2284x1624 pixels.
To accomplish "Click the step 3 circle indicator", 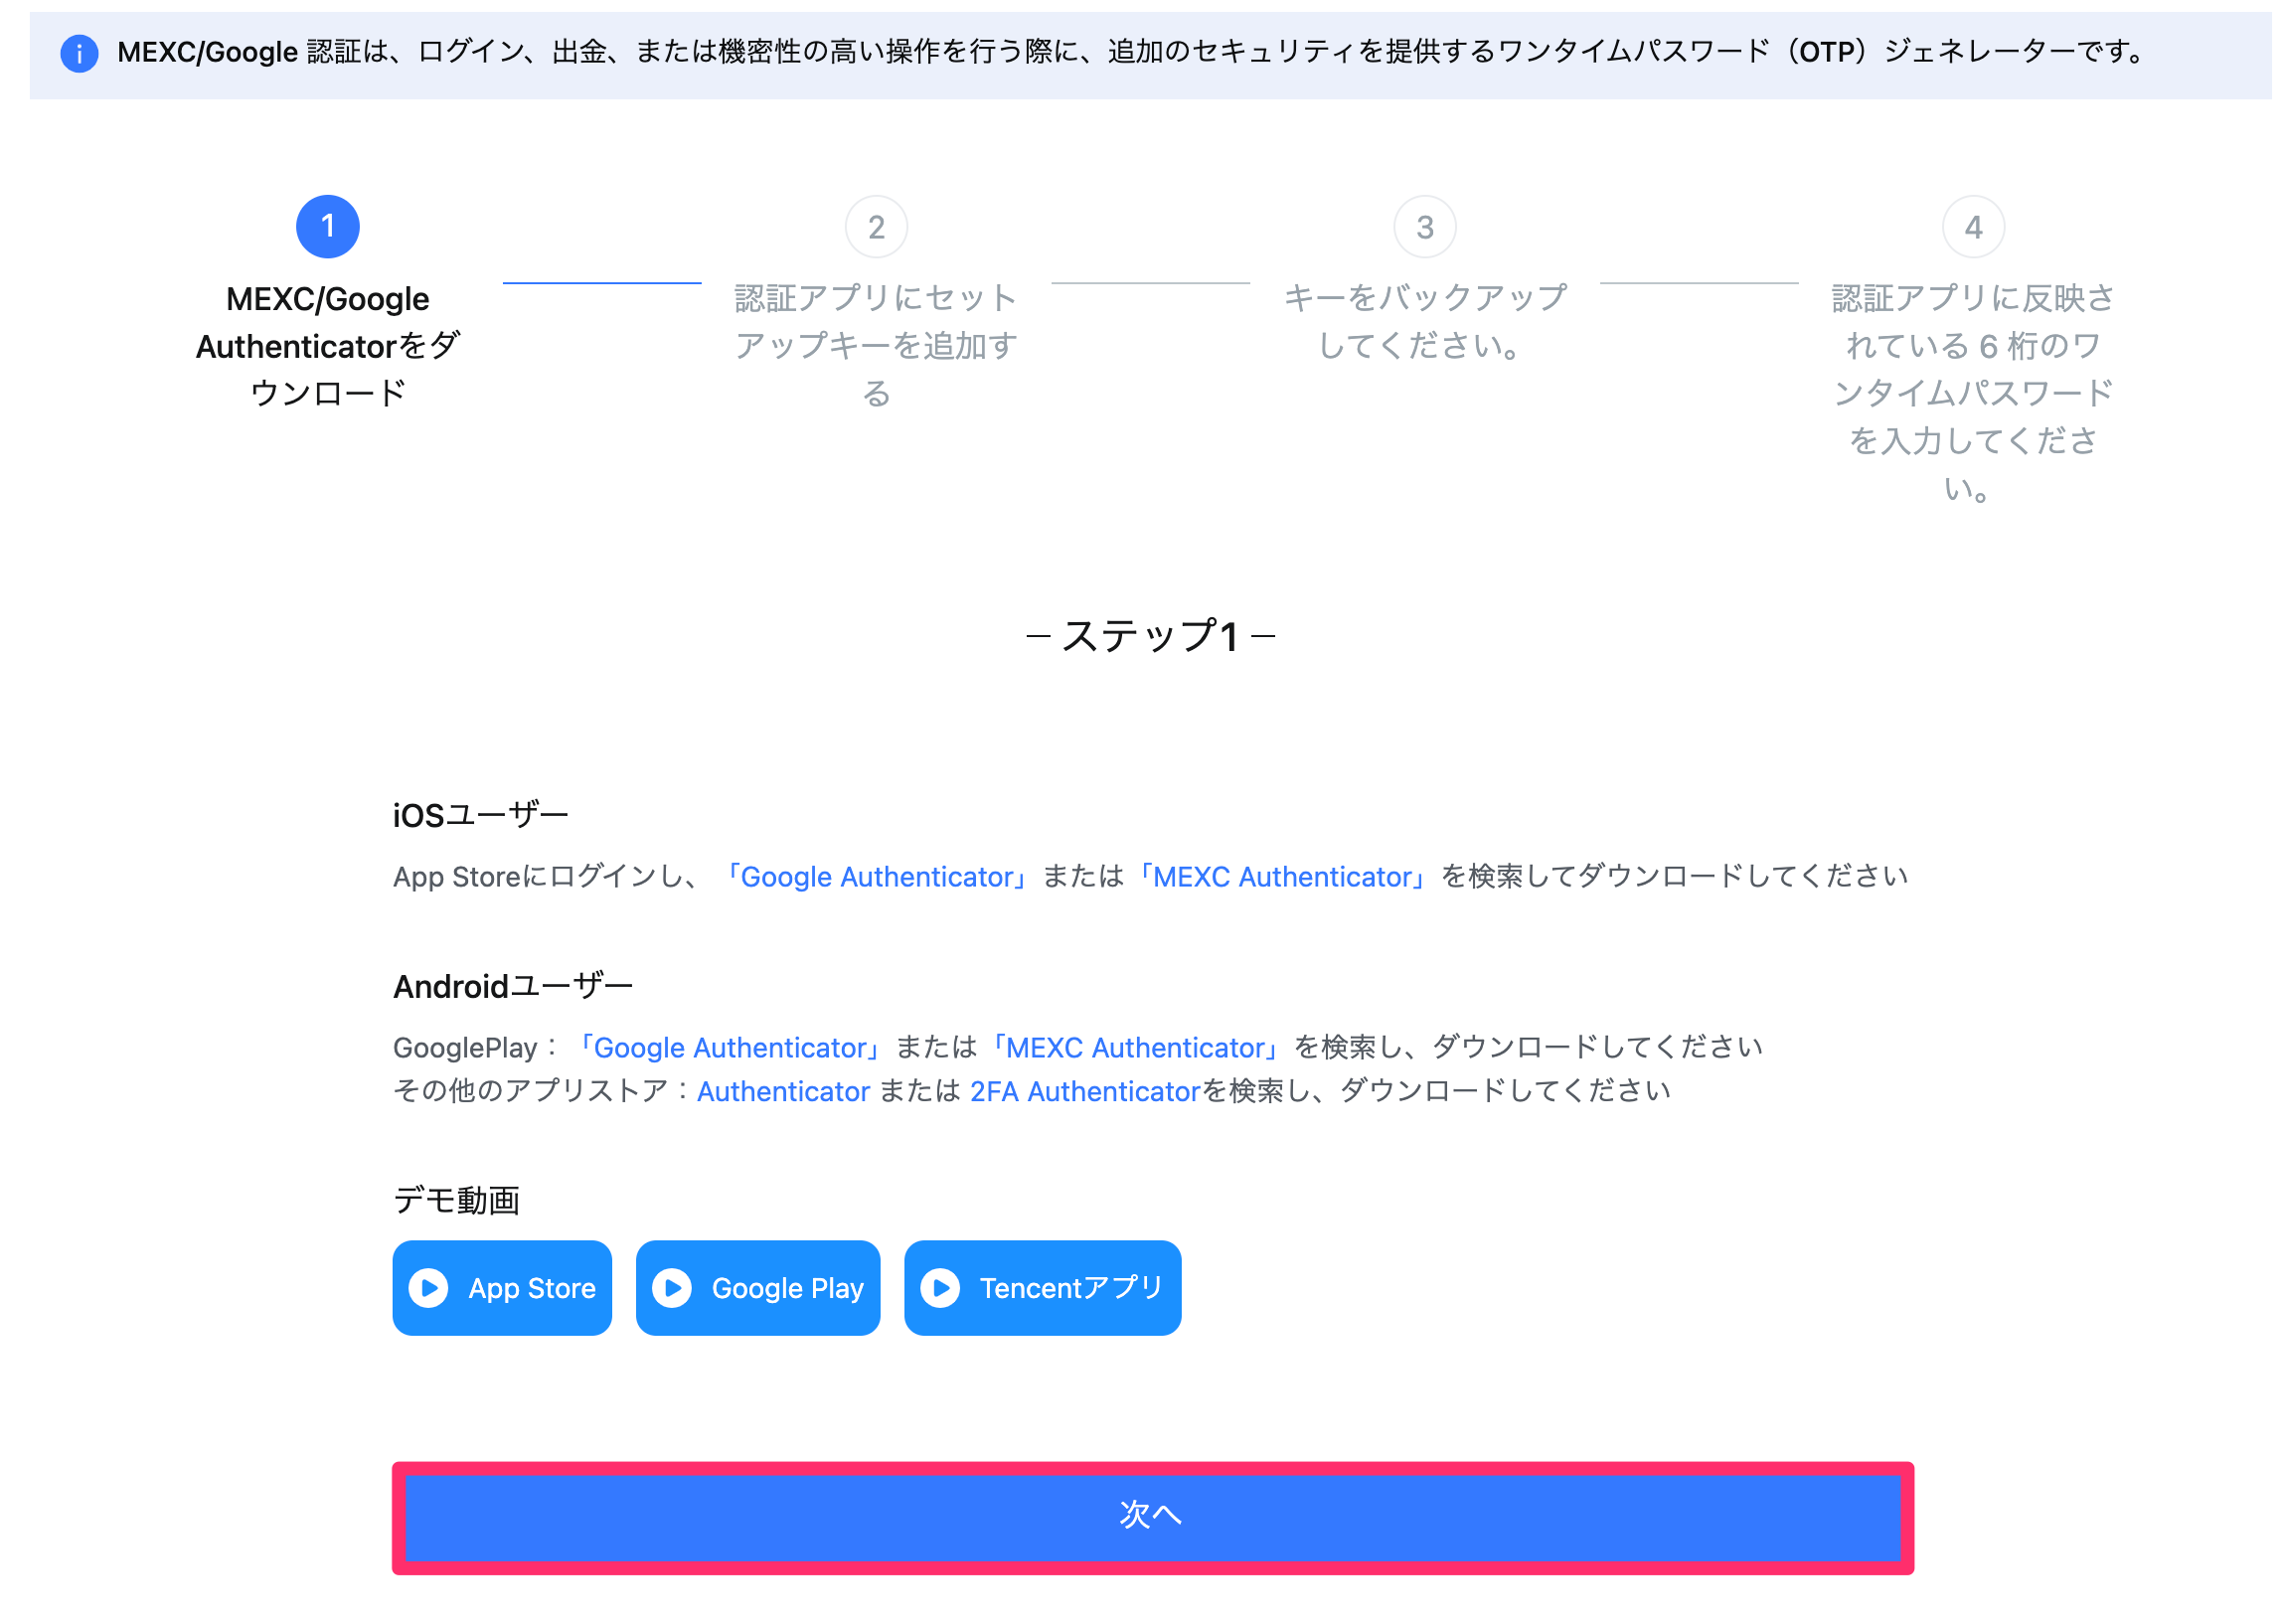I will (1425, 228).
